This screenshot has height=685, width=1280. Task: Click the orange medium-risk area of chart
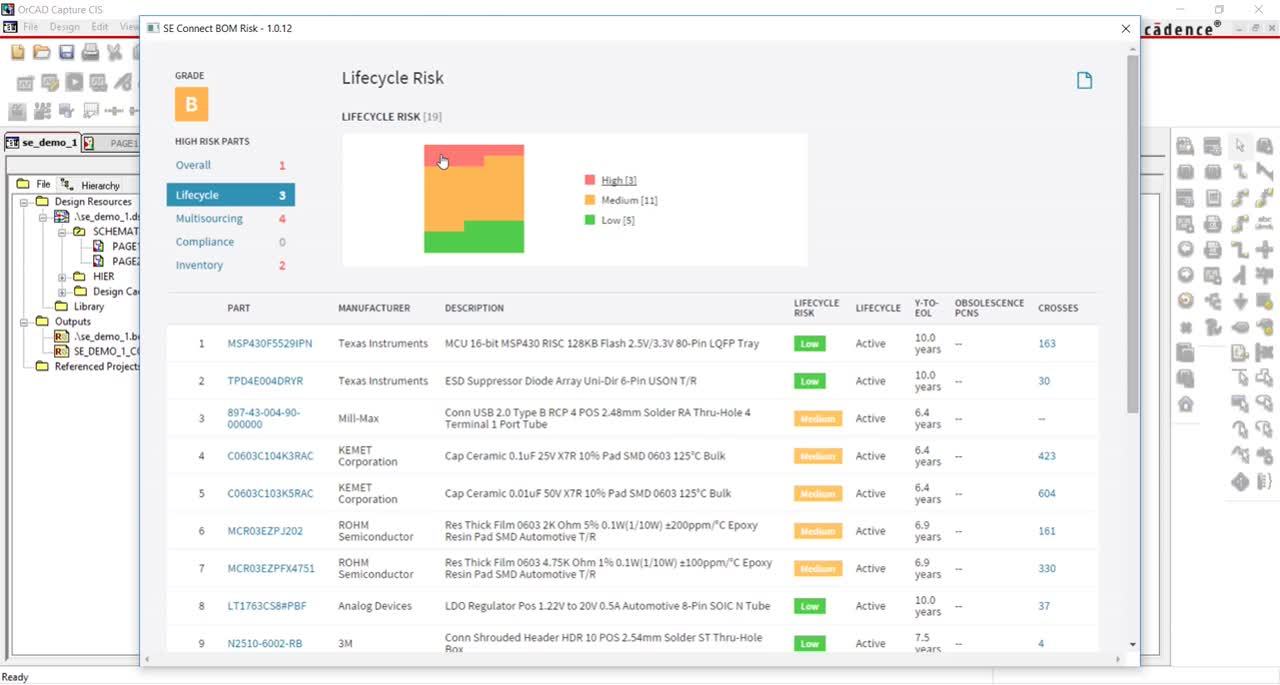point(474,195)
